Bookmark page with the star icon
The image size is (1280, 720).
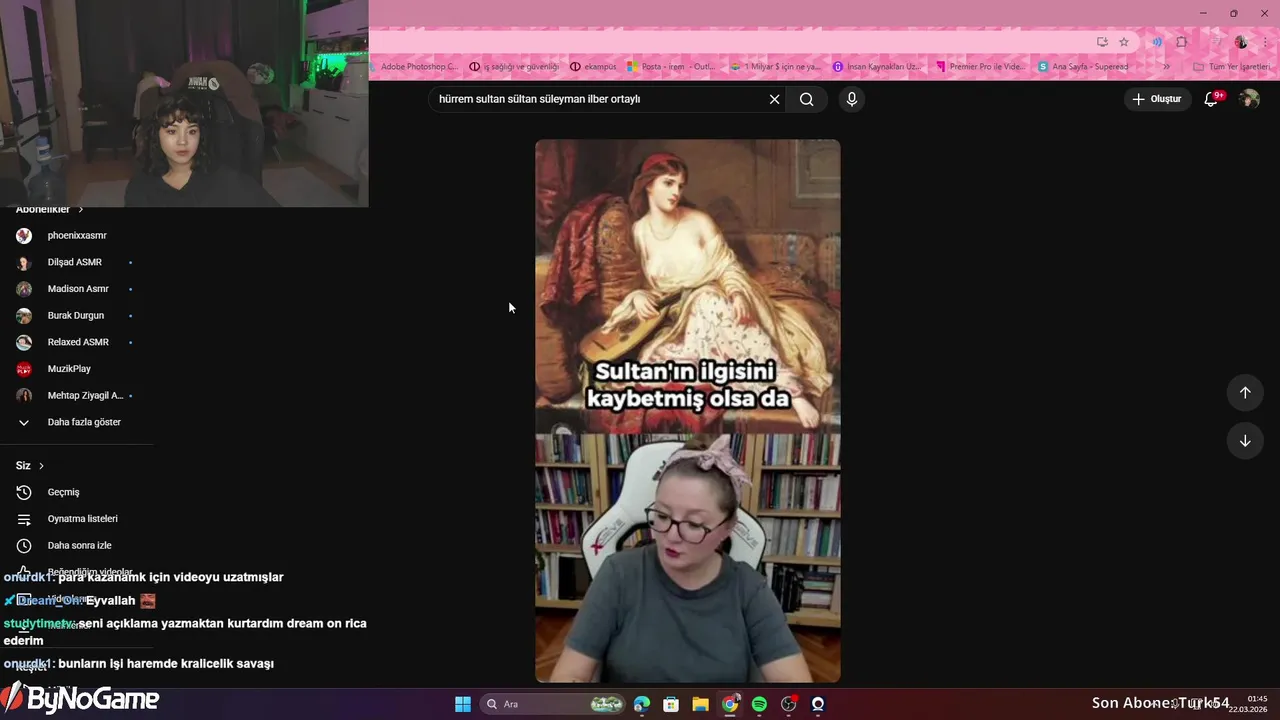click(x=1124, y=42)
